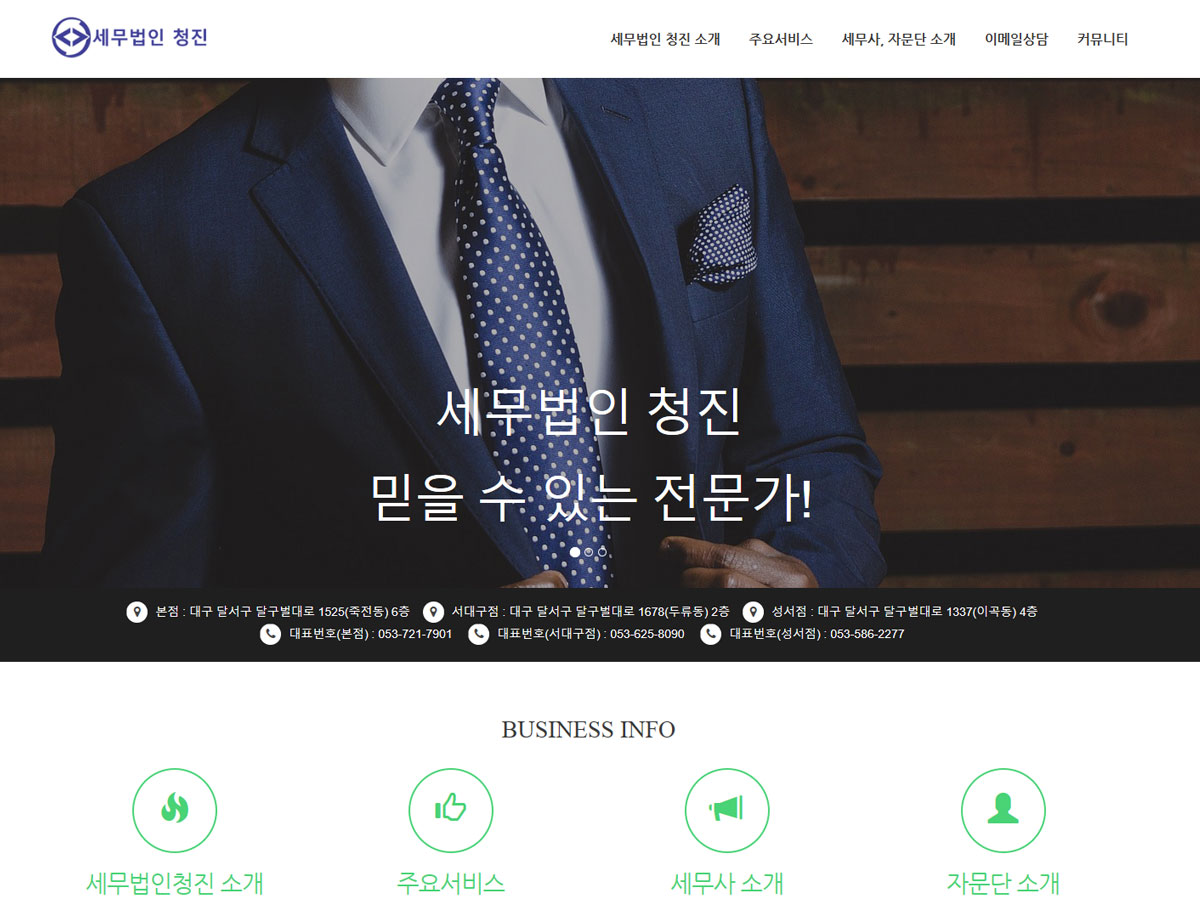The image size is (1200, 907).
Task: Switch to the second slide indicator dot
Action: point(589,552)
